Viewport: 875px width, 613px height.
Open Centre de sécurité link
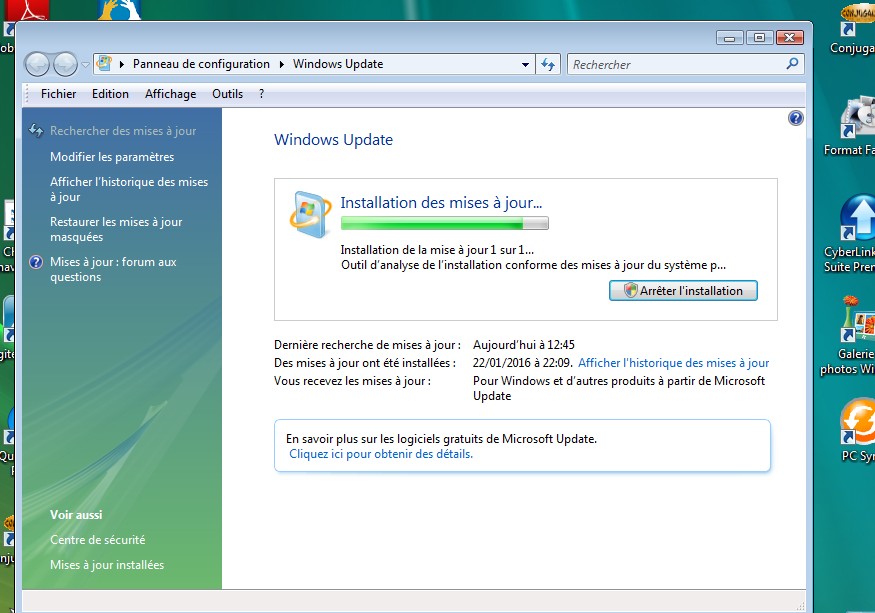coord(98,540)
